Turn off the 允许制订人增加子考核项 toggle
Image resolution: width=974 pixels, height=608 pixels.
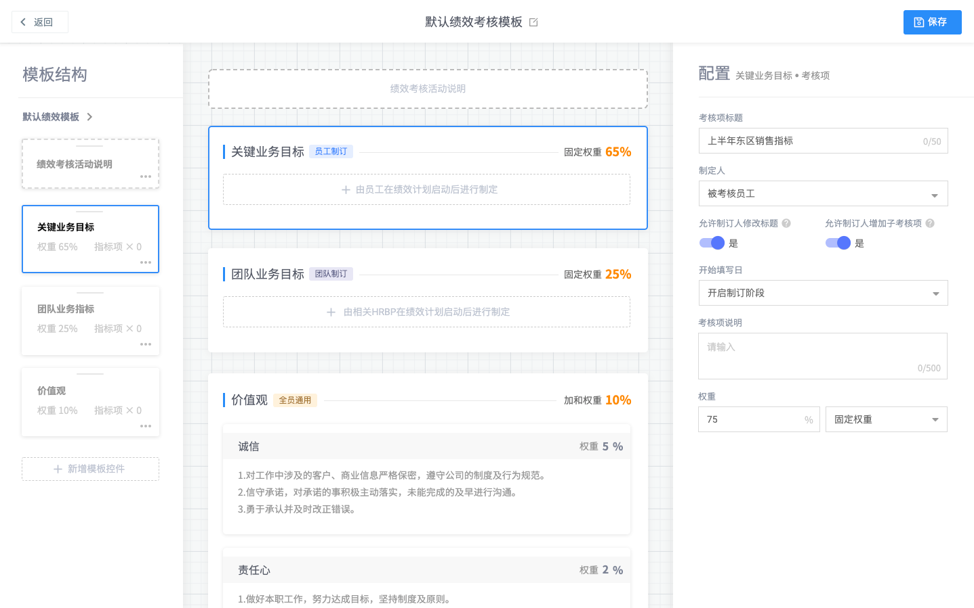coord(838,242)
